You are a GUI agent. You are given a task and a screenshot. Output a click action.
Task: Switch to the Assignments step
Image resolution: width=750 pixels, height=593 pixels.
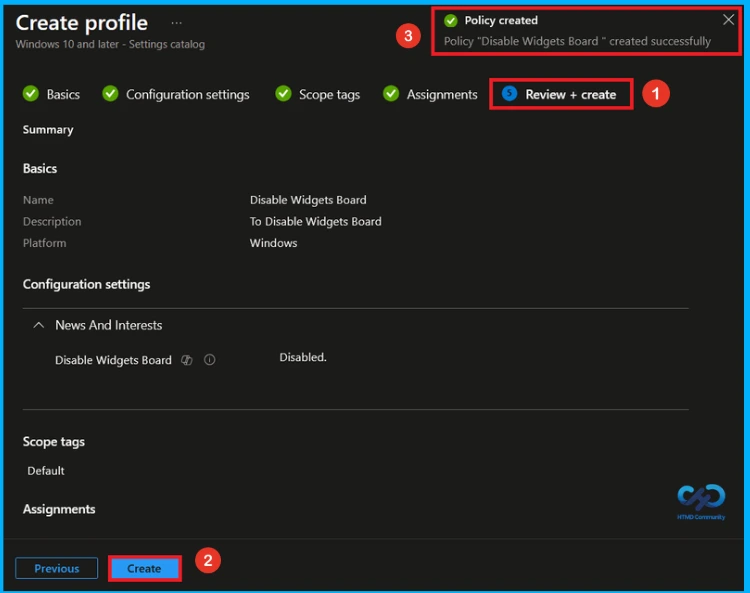[x=430, y=94]
